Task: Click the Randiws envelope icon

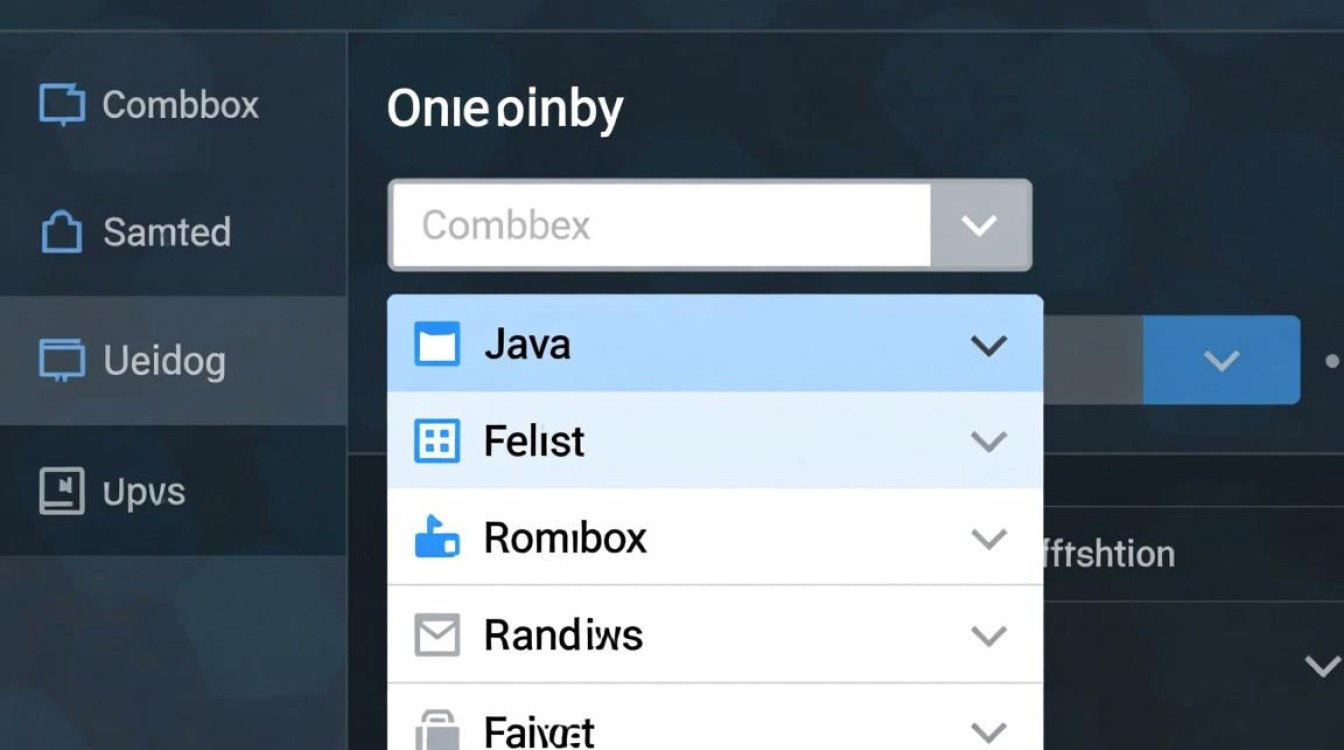Action: tap(437, 633)
